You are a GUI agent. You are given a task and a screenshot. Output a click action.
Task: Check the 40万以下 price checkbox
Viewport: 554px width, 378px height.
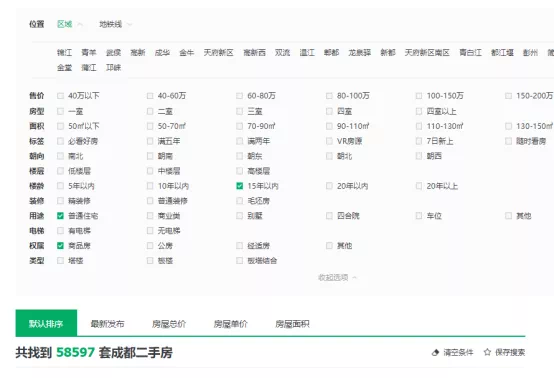click(x=60, y=96)
